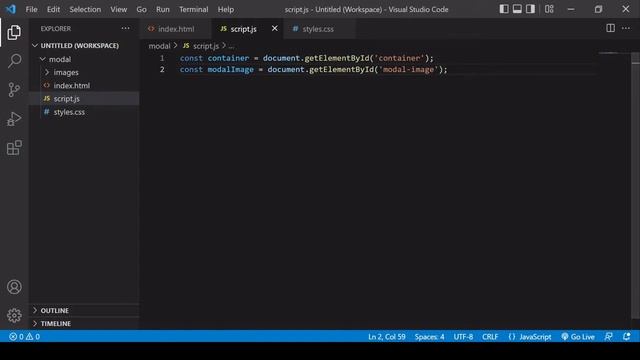The width and height of the screenshot is (640, 360).
Task: Click the editor vertical scrollbar
Action: [x=636, y=186]
